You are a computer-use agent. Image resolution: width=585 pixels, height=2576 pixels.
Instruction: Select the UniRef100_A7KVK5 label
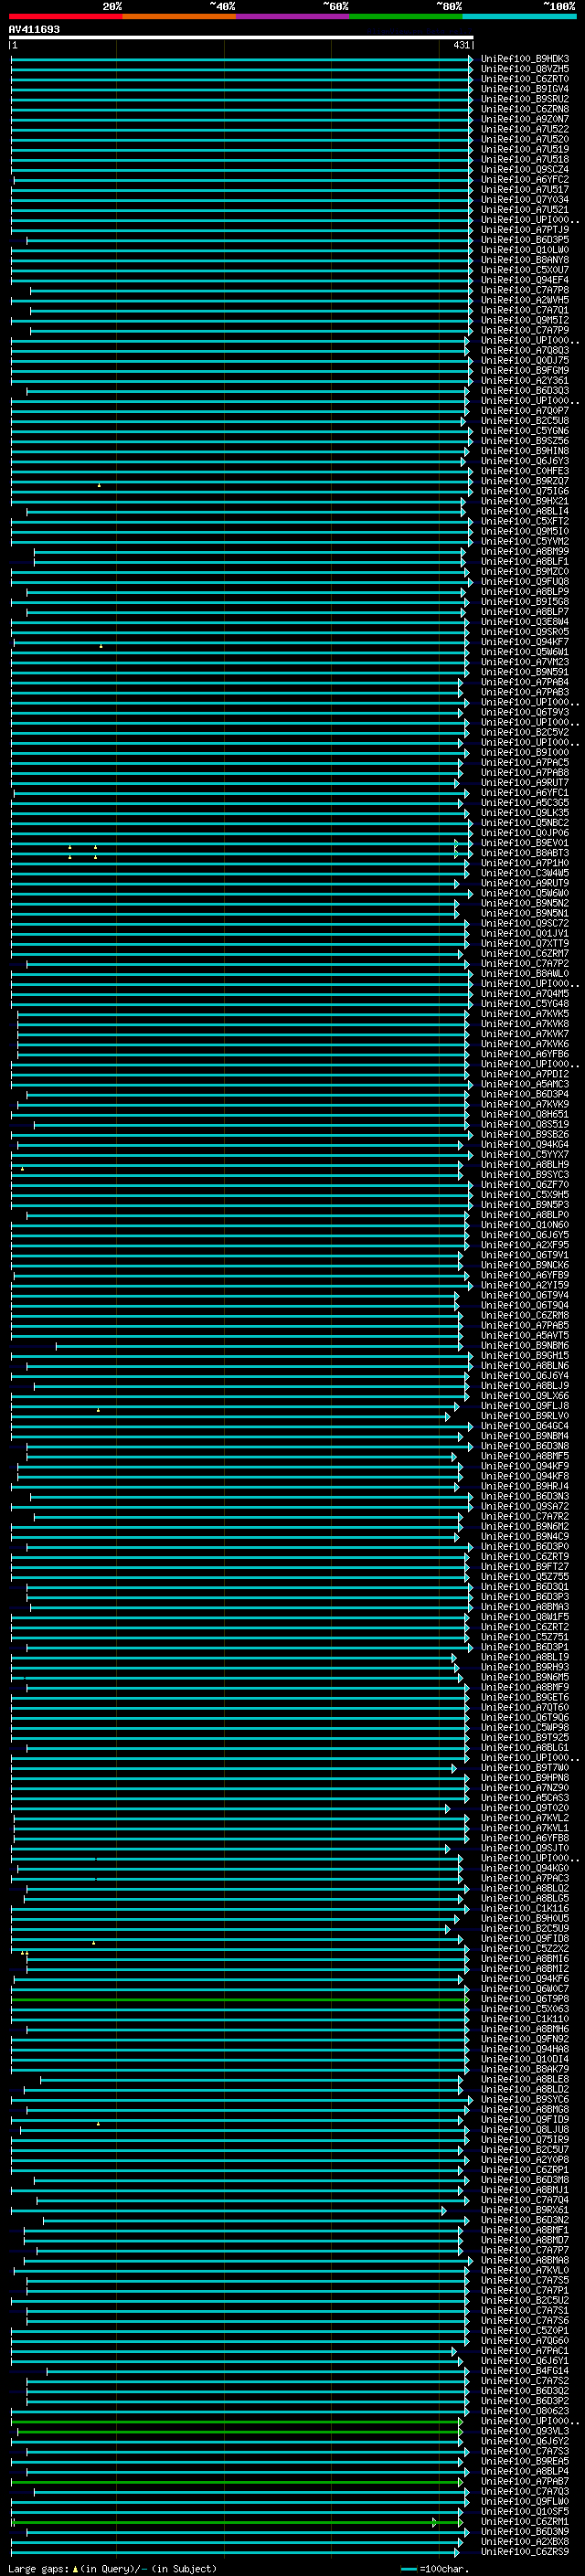pyautogui.click(x=524, y=1014)
